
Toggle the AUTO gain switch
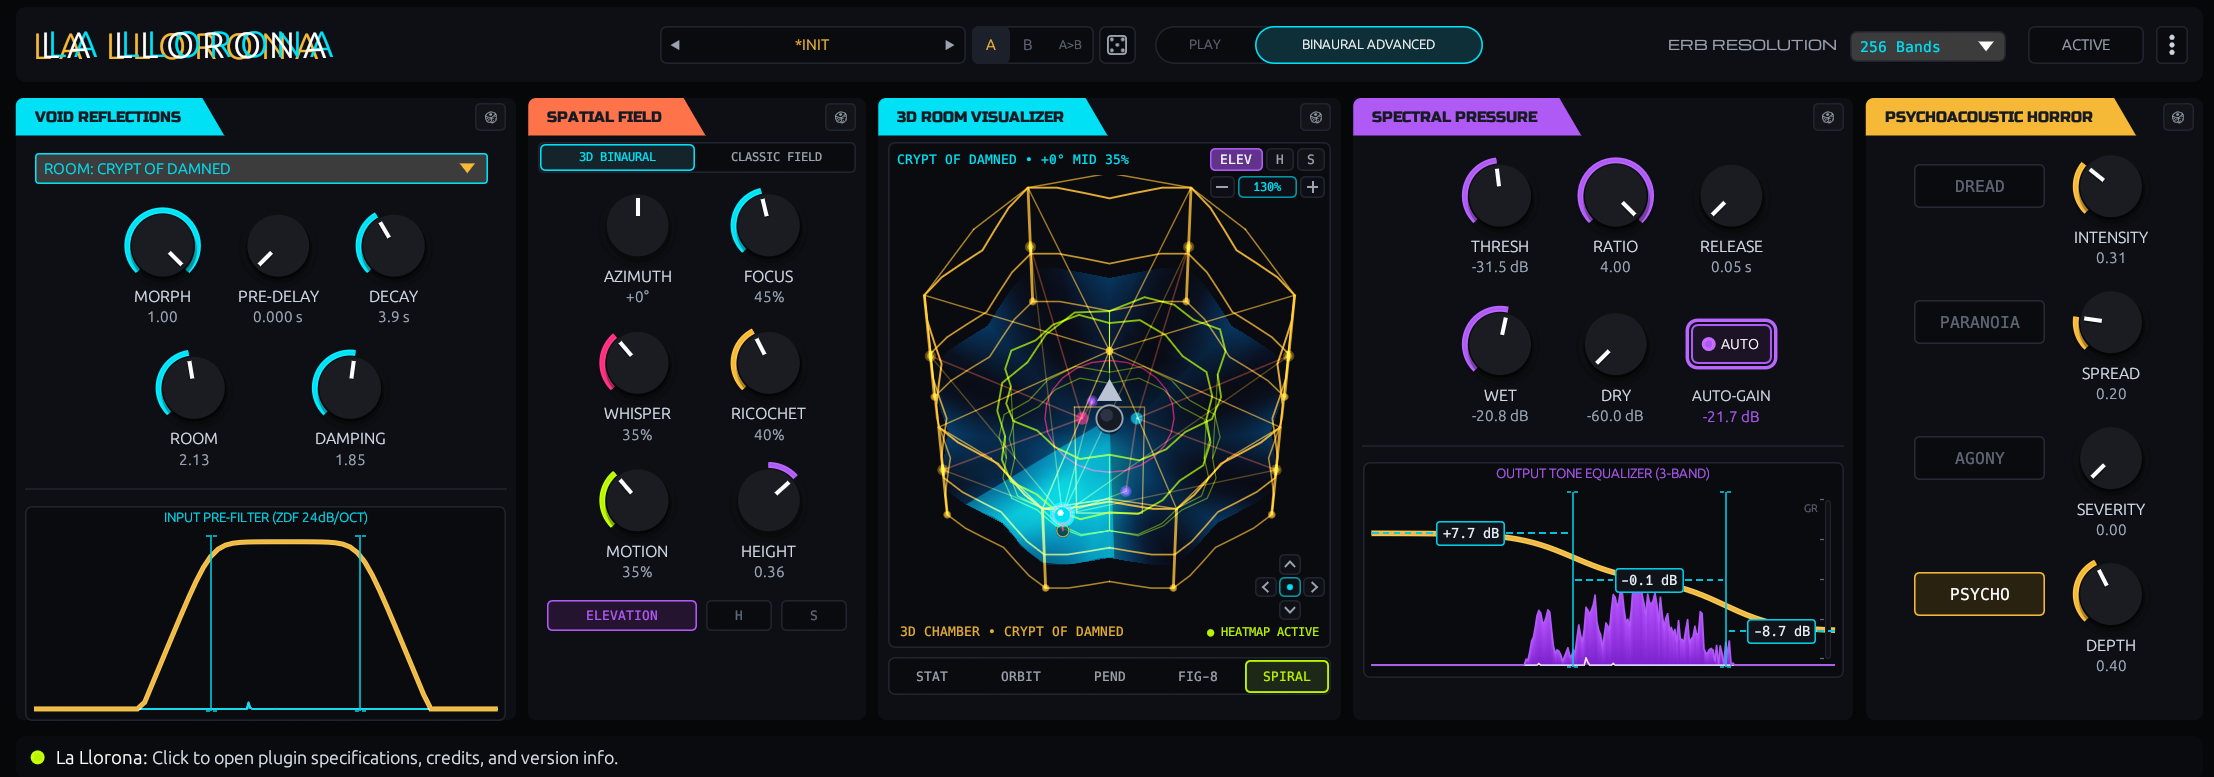pyautogui.click(x=1731, y=344)
